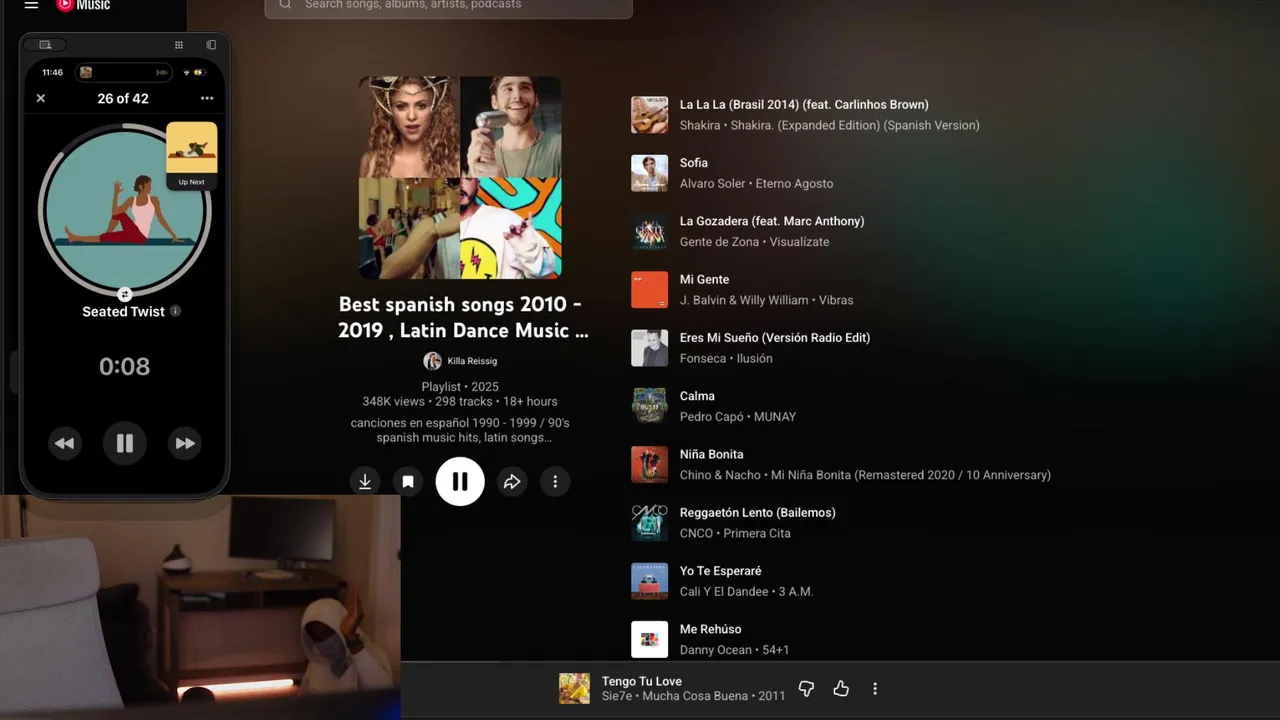Dislike the current song Tengo Tu Love
Image resolution: width=1280 pixels, height=720 pixels.
click(x=806, y=688)
